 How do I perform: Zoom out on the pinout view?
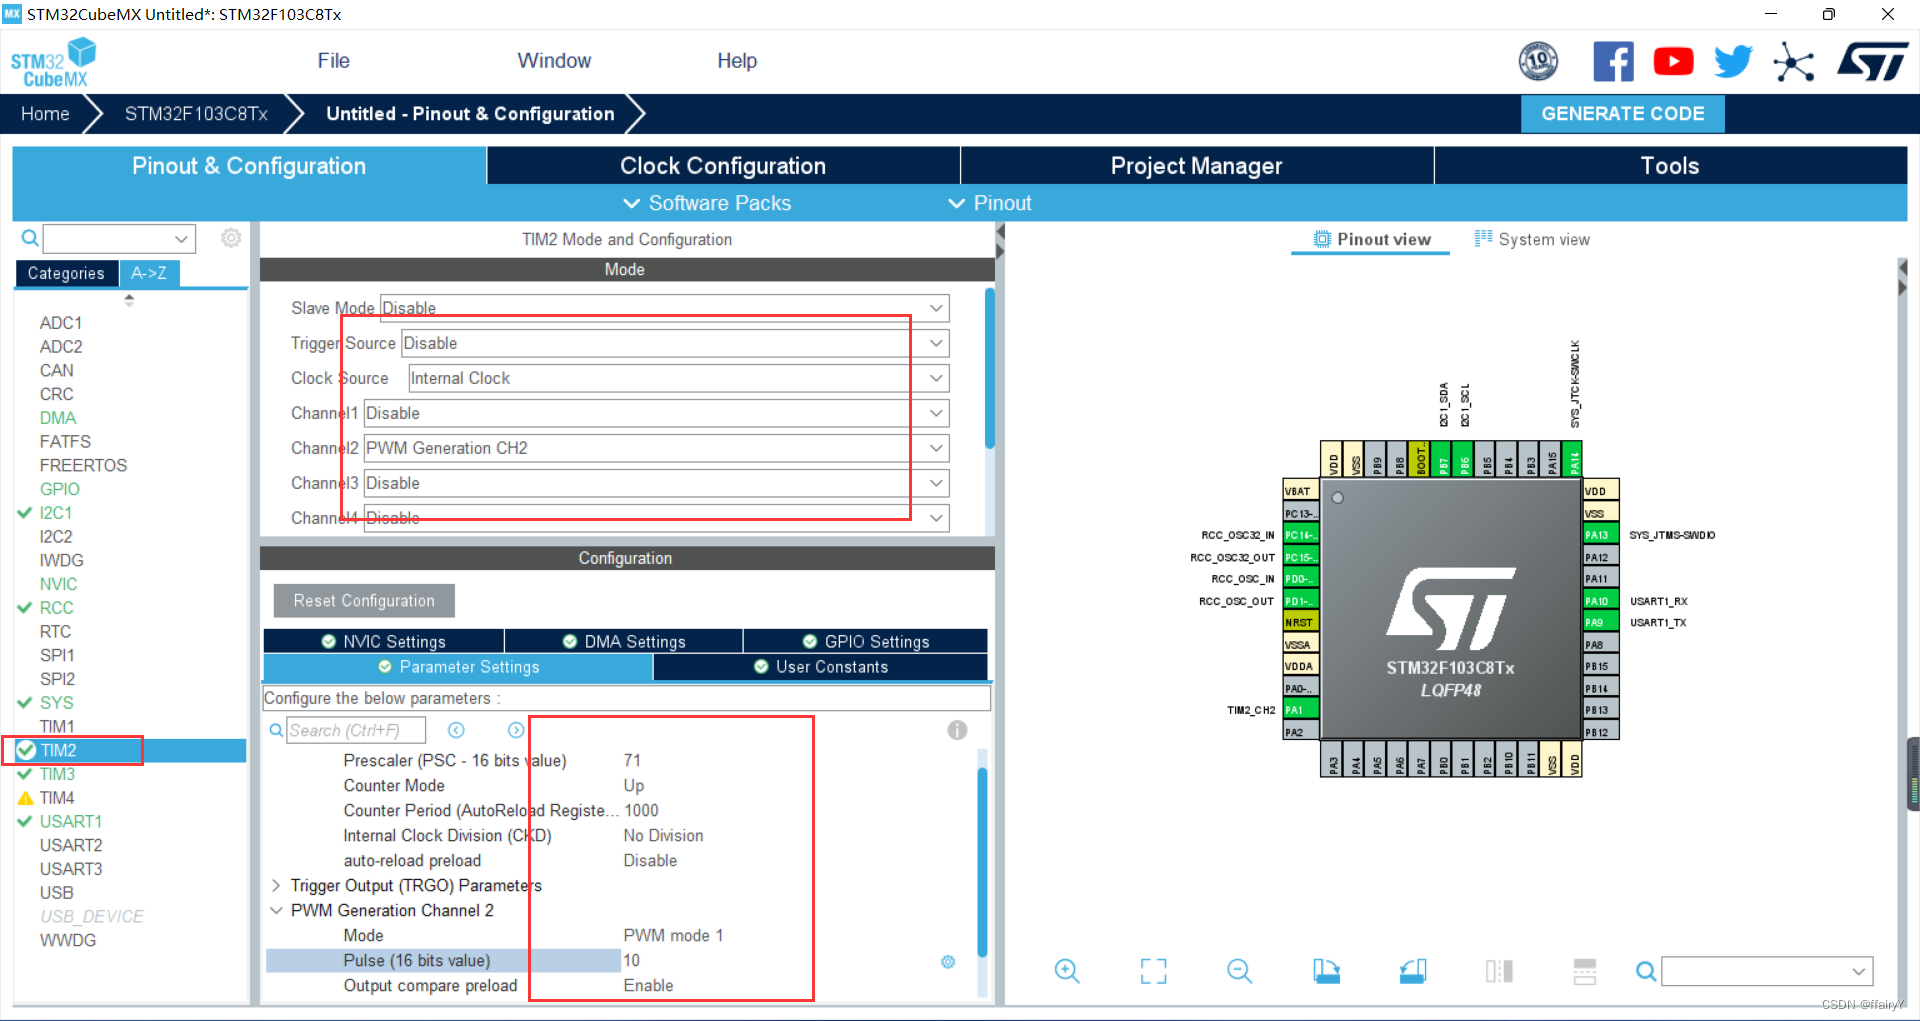point(1239,971)
